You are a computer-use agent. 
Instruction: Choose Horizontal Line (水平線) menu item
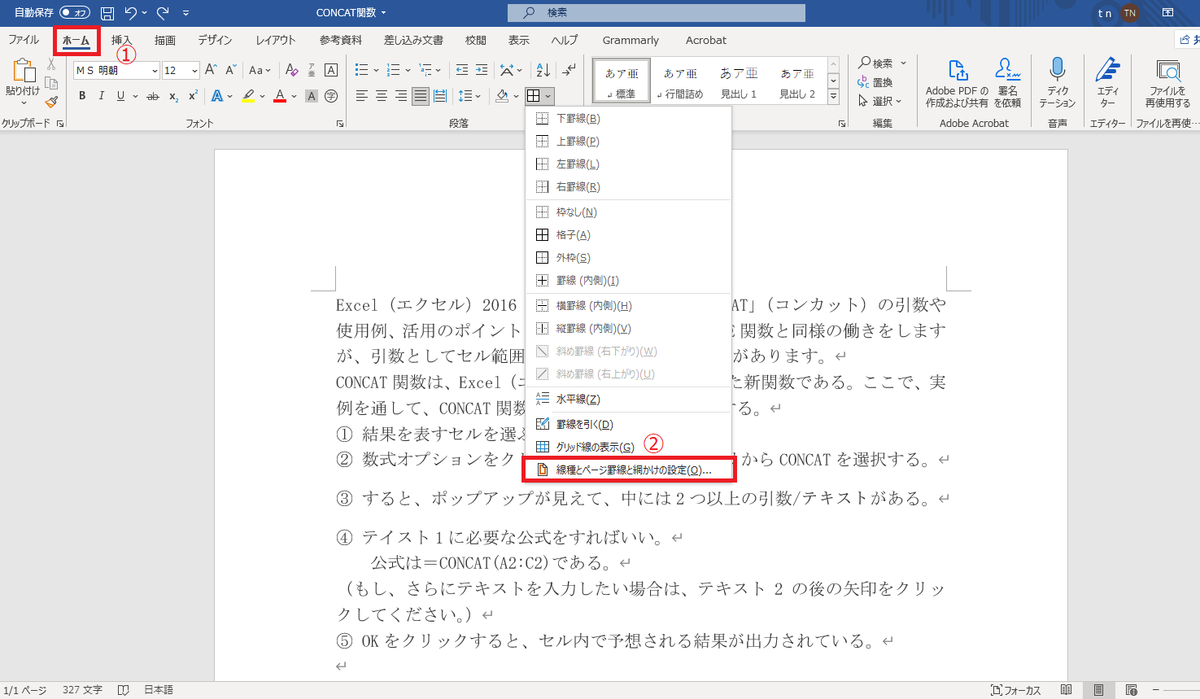tap(629, 398)
